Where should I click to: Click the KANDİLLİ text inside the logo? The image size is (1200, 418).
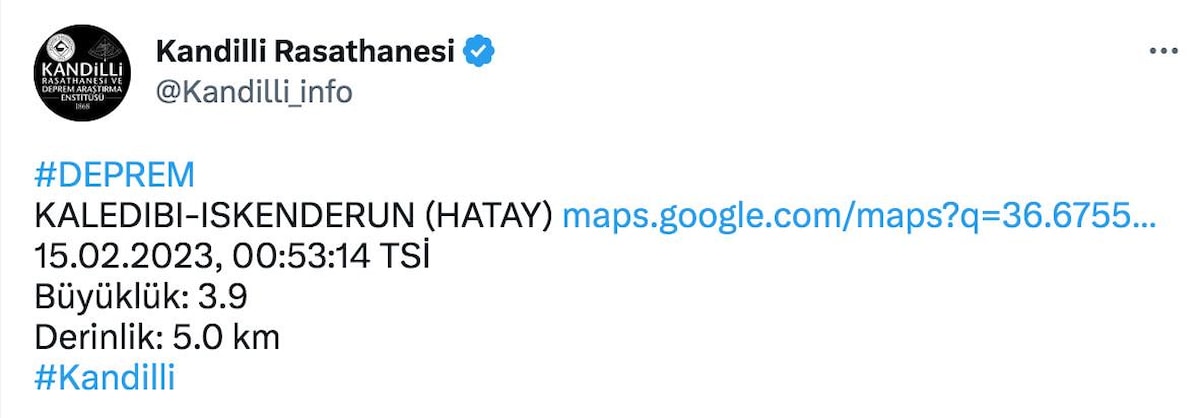(x=84, y=69)
